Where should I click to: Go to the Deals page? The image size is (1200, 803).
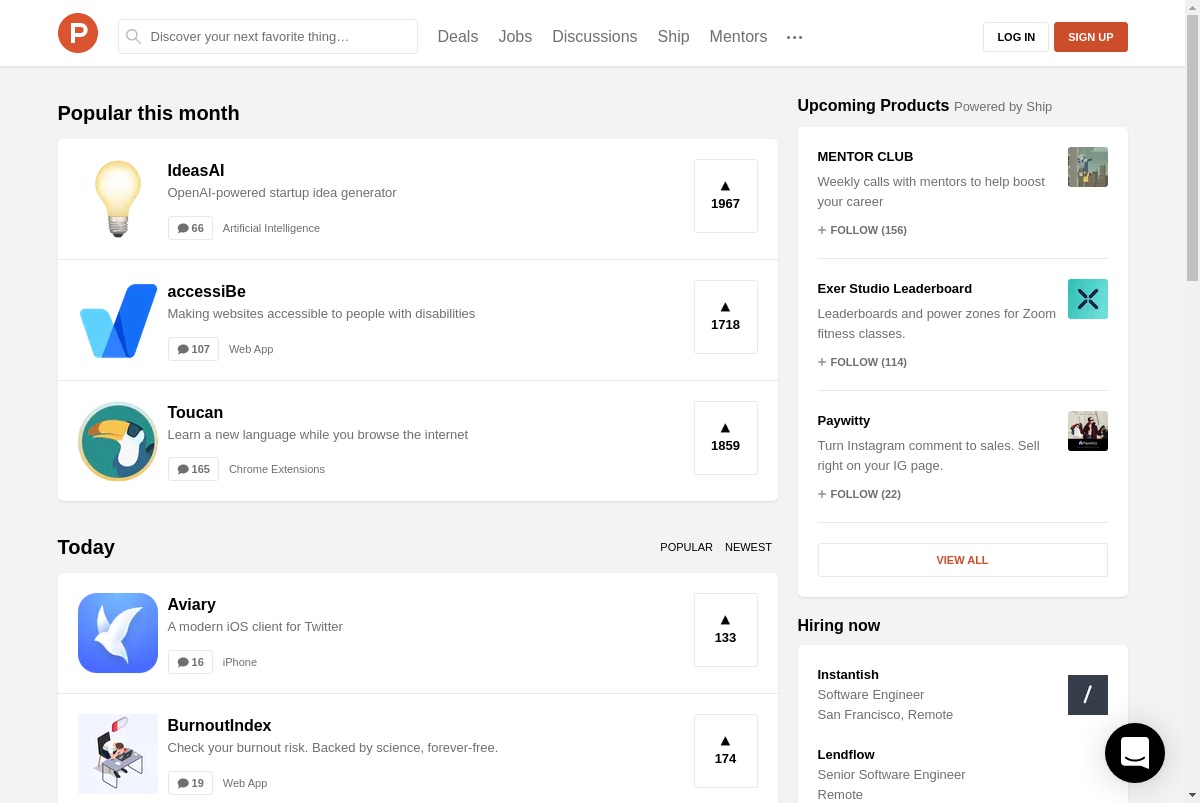tap(458, 36)
